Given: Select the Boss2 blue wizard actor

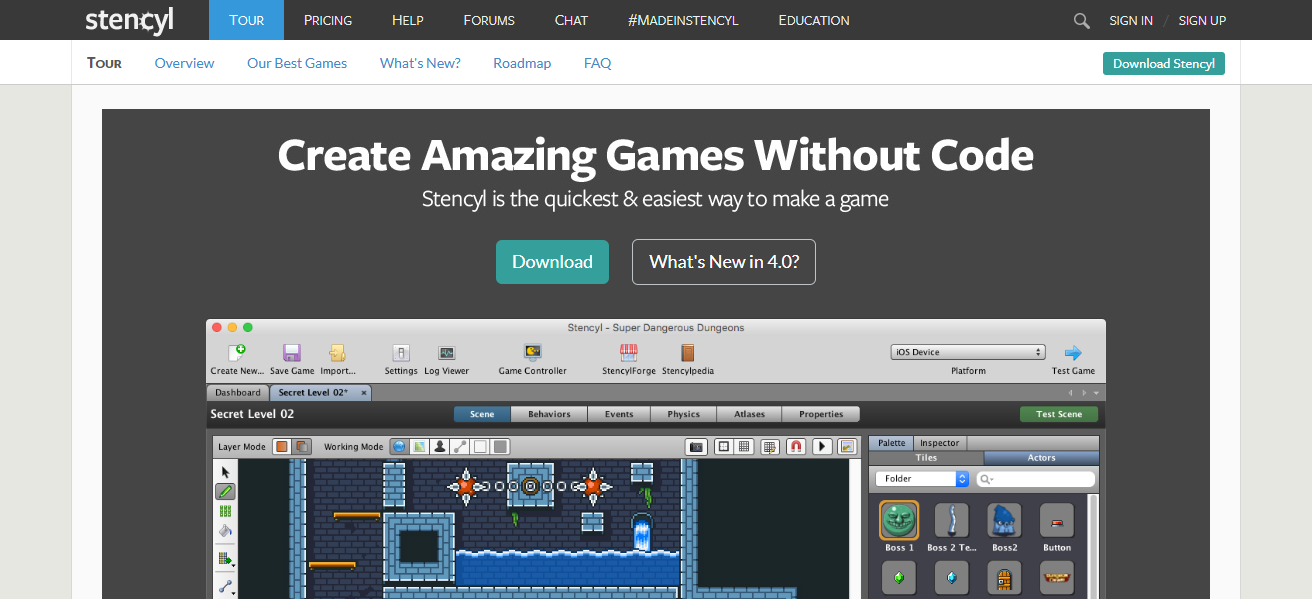Looking at the screenshot, I should (1004, 521).
